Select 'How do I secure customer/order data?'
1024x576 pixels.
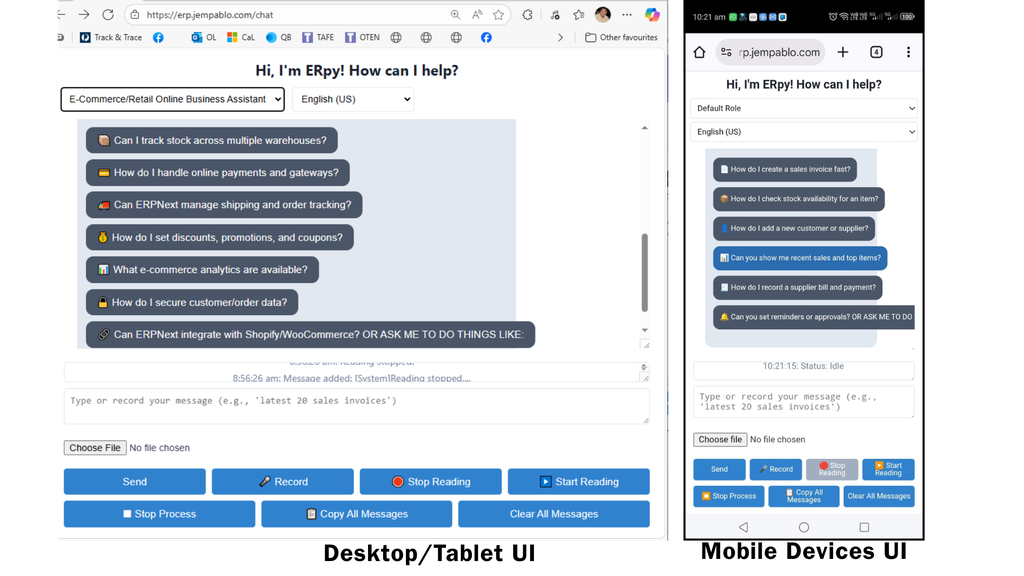pyautogui.click(x=192, y=302)
